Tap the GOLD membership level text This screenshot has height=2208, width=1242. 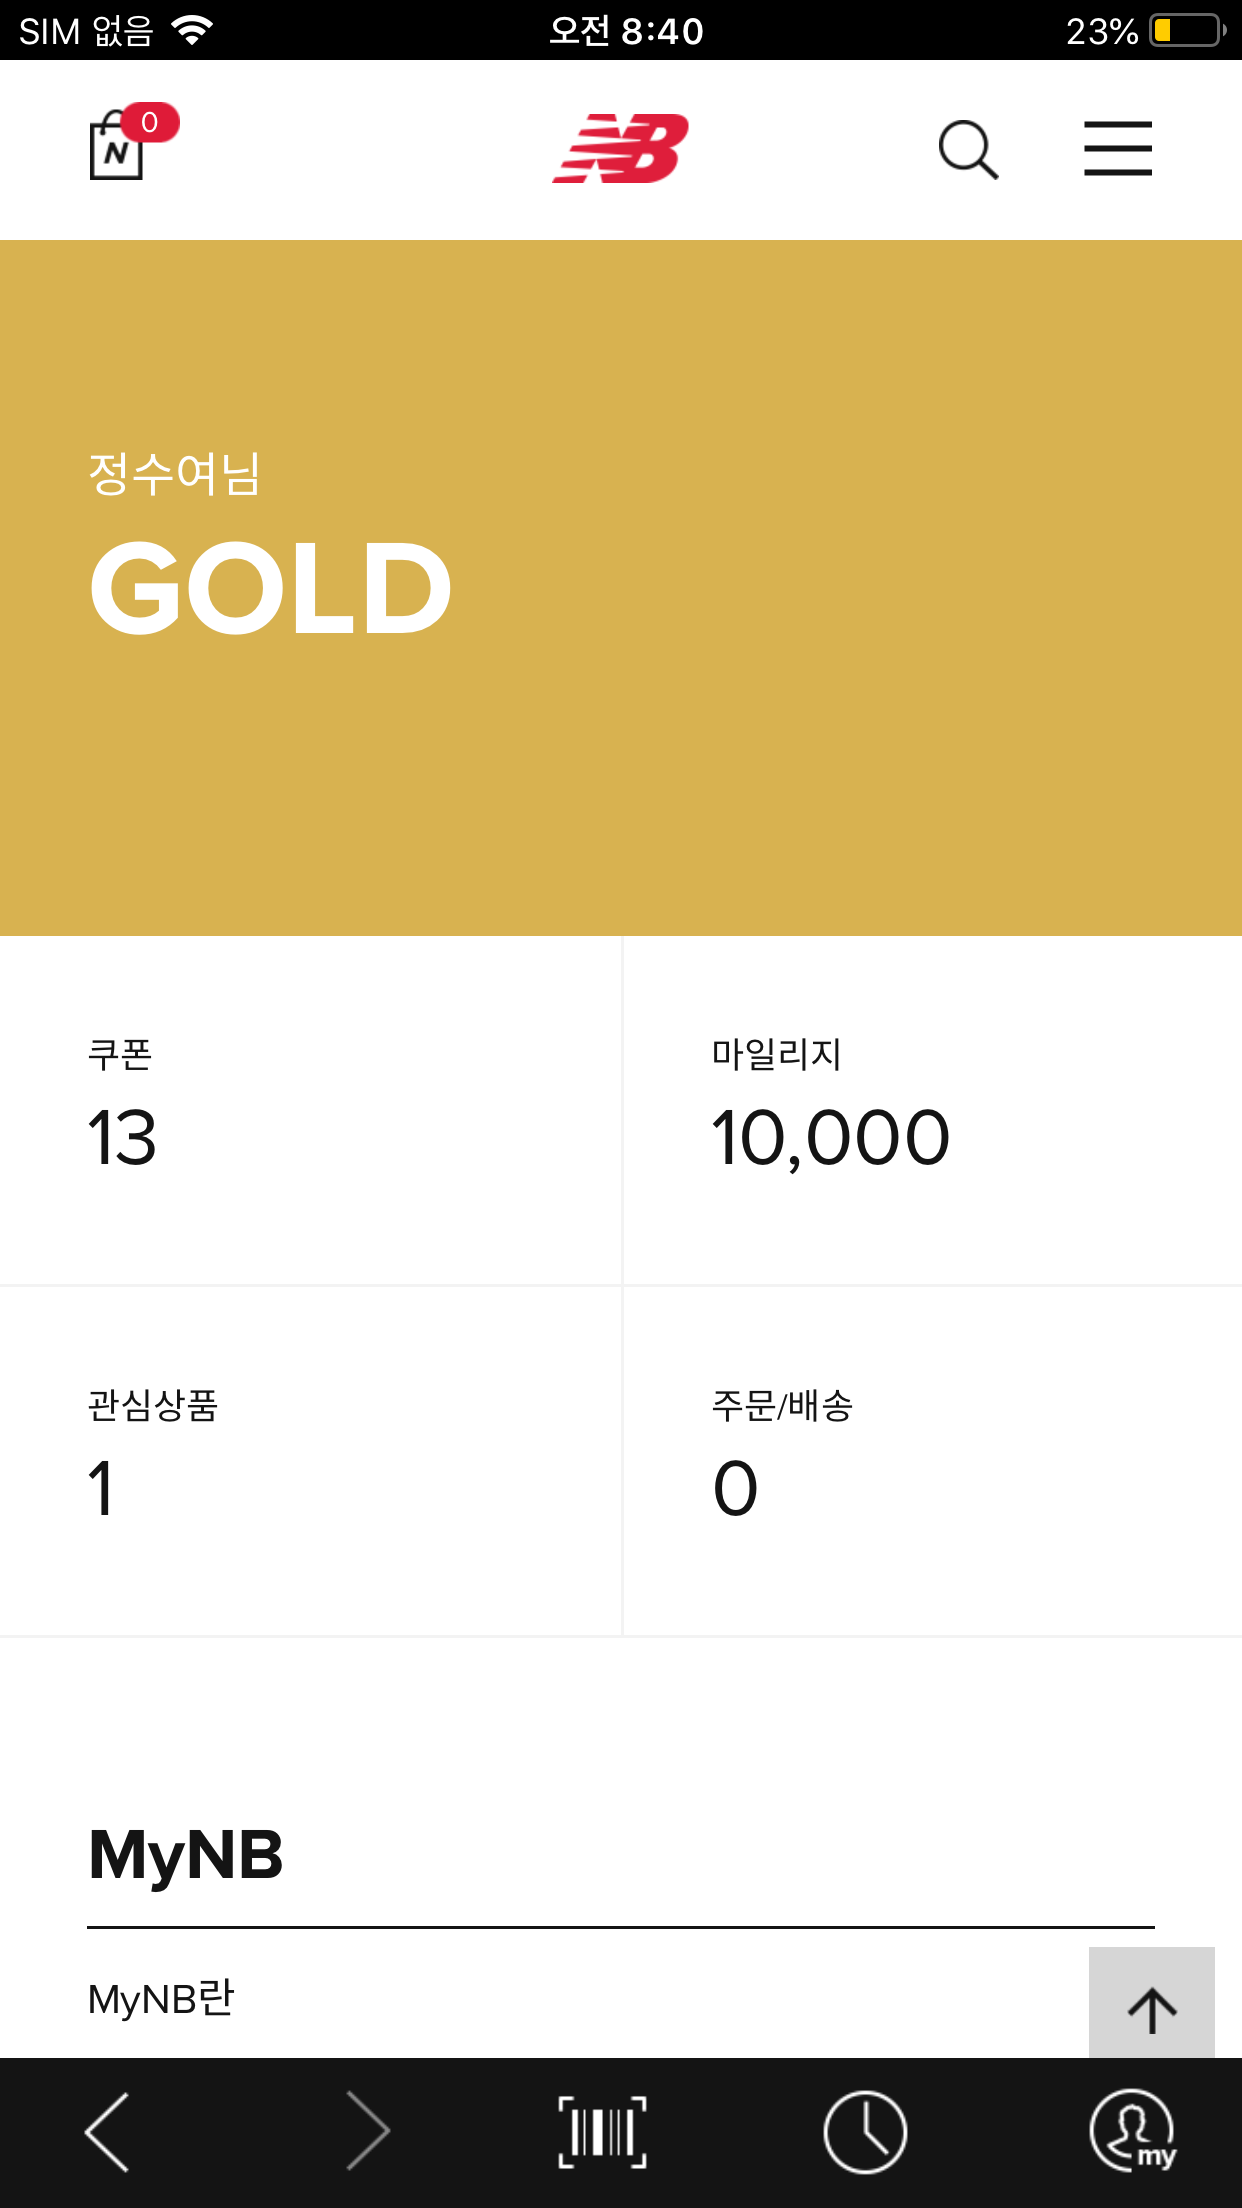[x=270, y=588]
